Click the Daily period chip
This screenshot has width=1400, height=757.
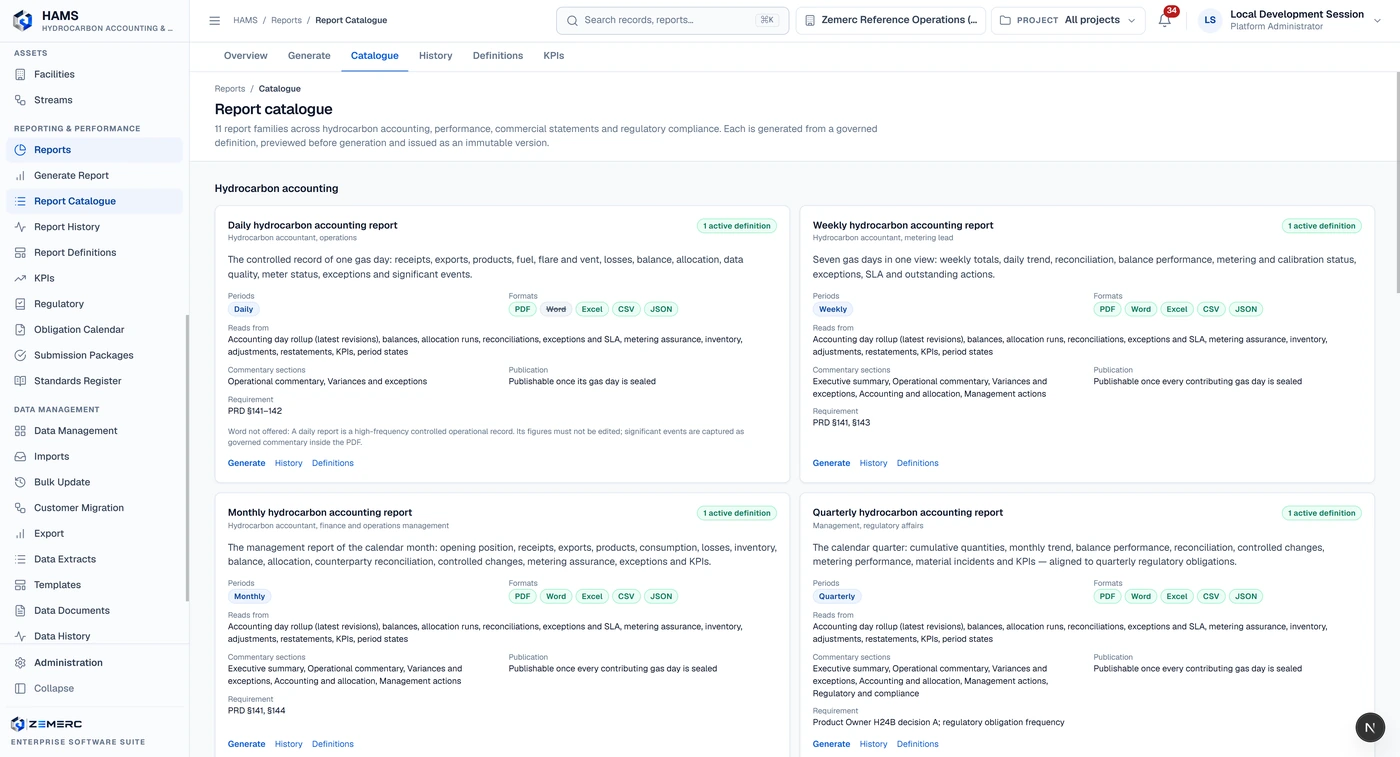click(x=244, y=309)
